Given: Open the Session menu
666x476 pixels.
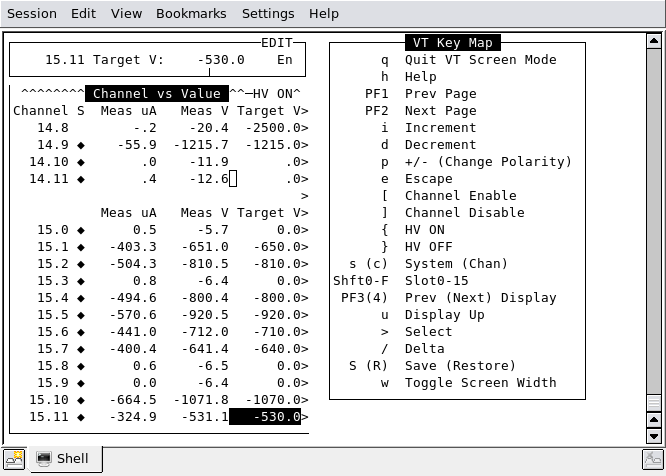Looking at the screenshot, I should click(x=32, y=14).
